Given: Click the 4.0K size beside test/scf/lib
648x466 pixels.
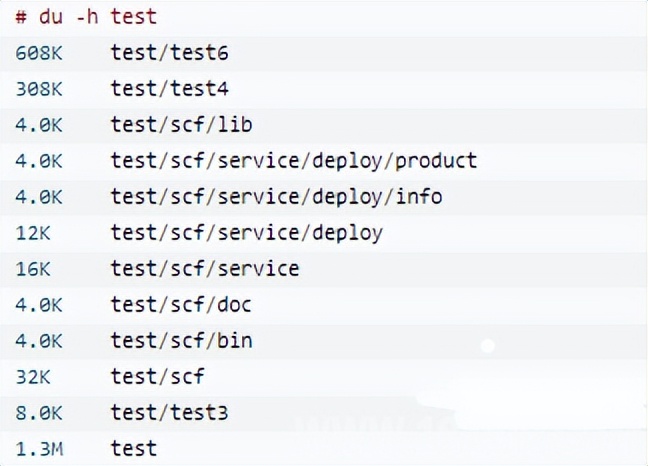Looking at the screenshot, I should pyautogui.click(x=38, y=125).
